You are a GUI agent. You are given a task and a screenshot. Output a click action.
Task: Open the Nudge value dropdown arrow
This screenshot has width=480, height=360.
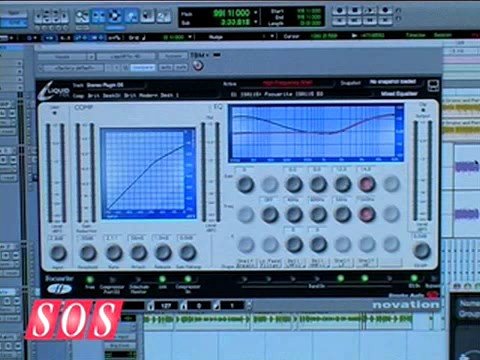coord(272,36)
